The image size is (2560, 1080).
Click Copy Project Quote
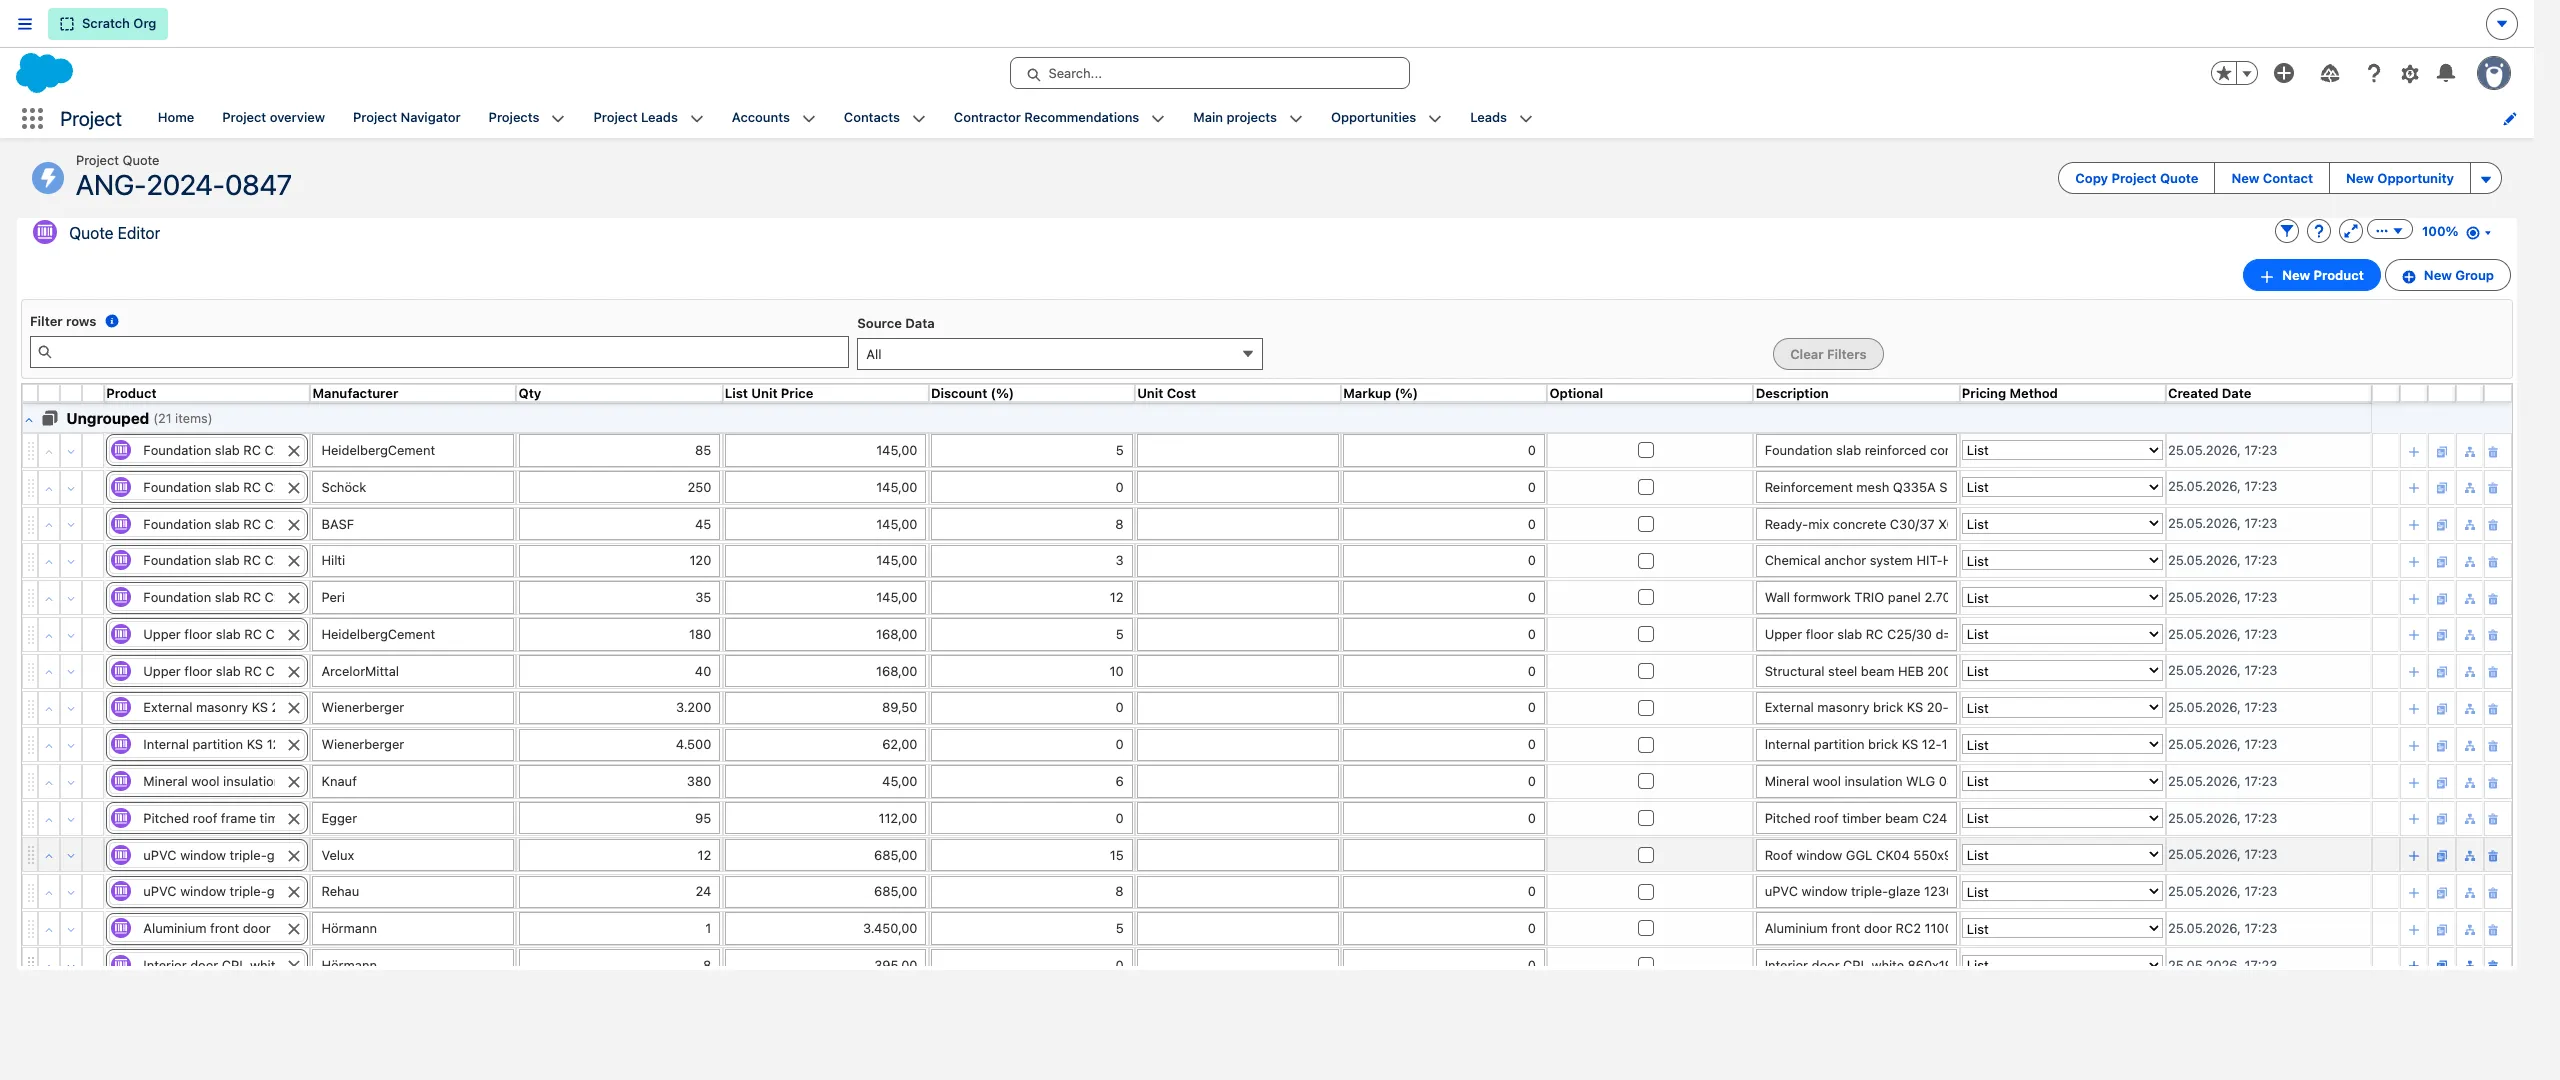click(x=2136, y=179)
